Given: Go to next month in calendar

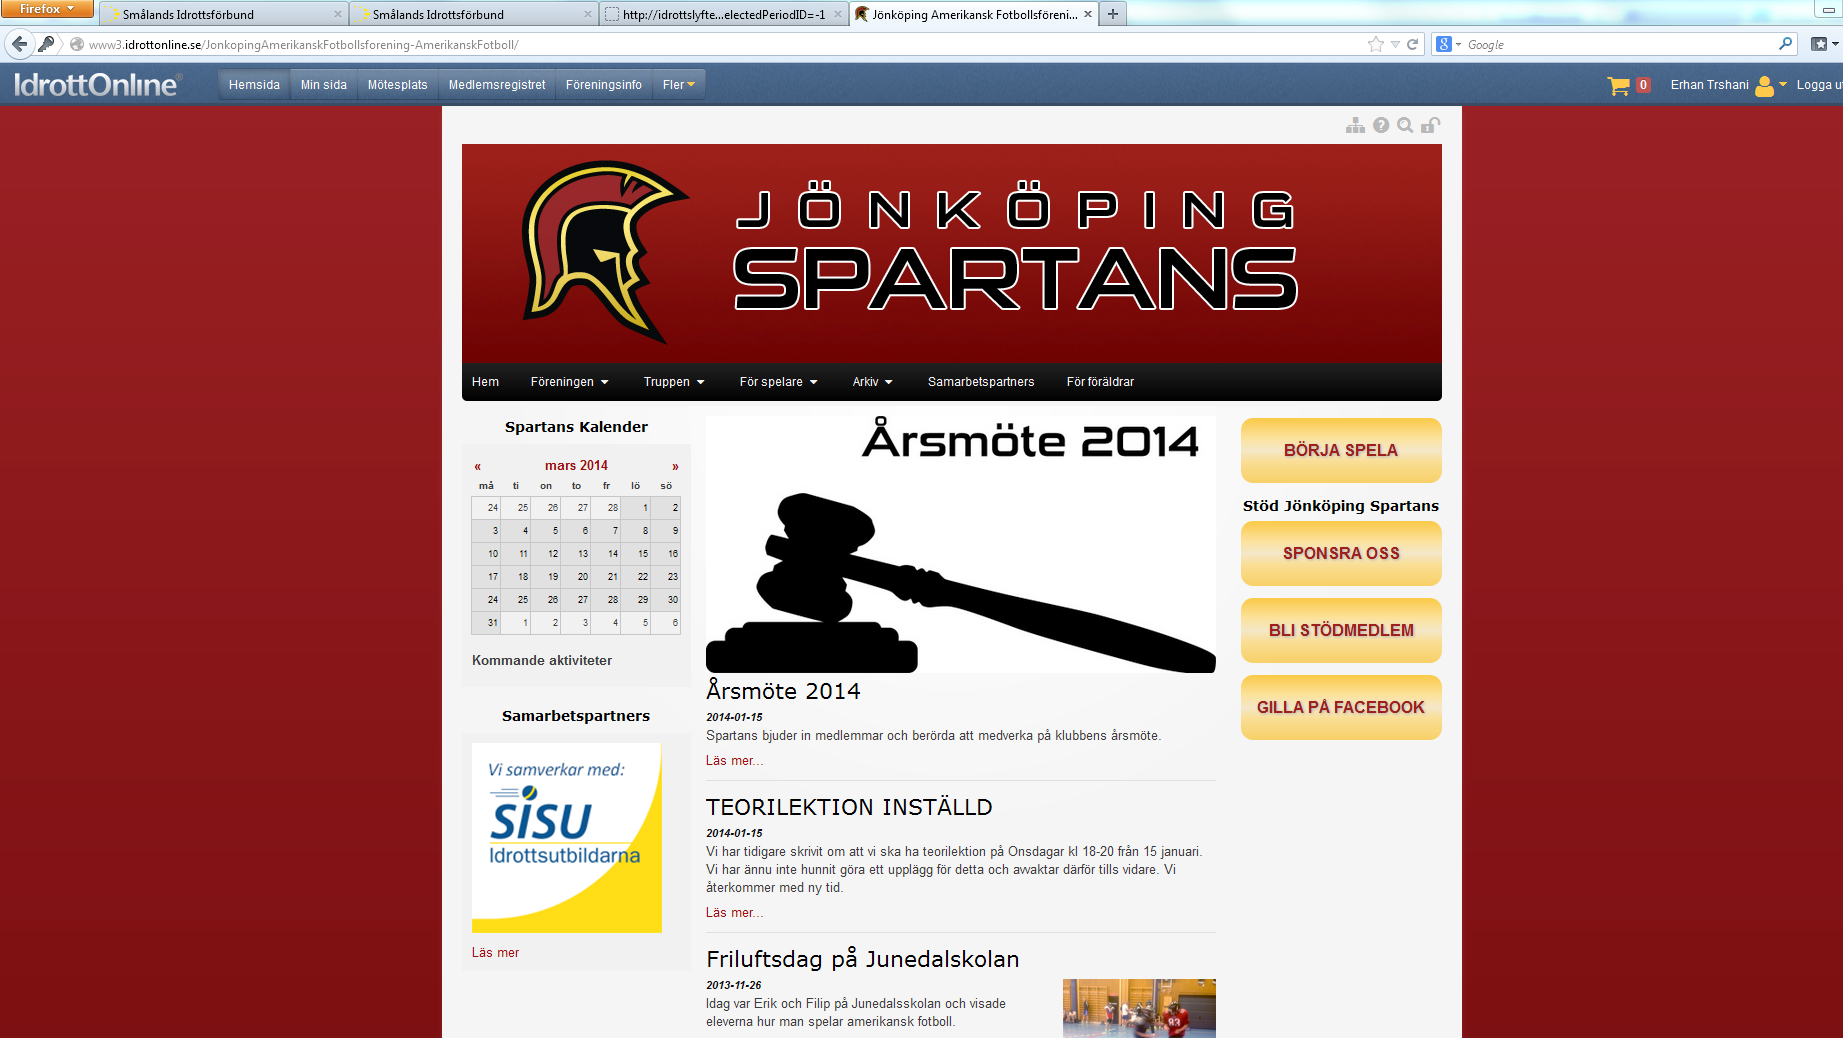Looking at the screenshot, I should click(x=675, y=466).
